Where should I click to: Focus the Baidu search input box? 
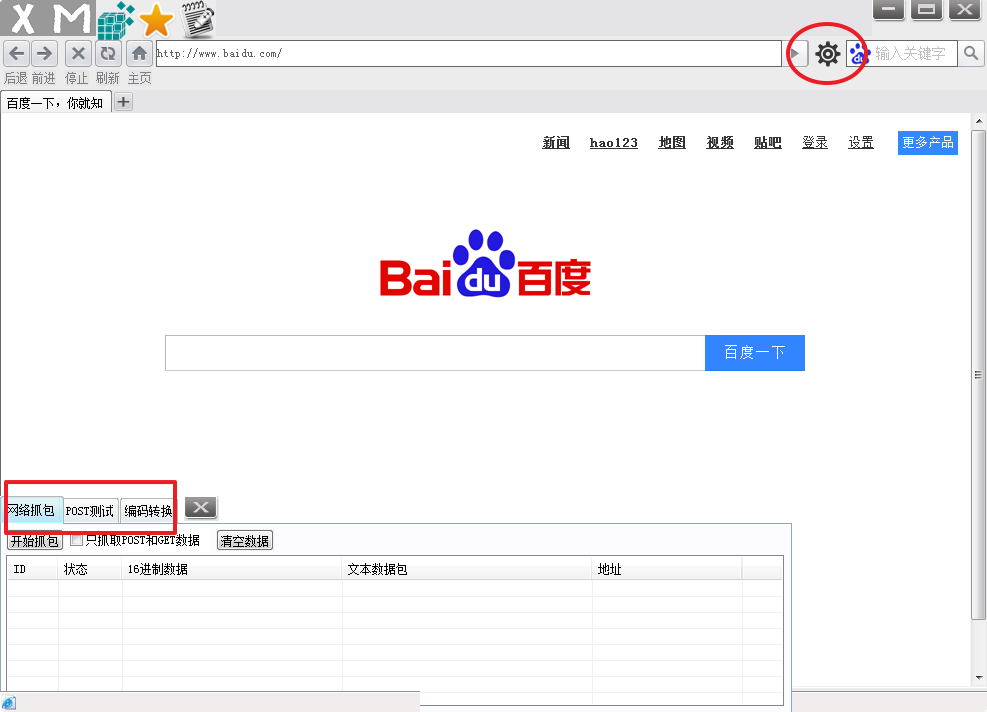(435, 353)
